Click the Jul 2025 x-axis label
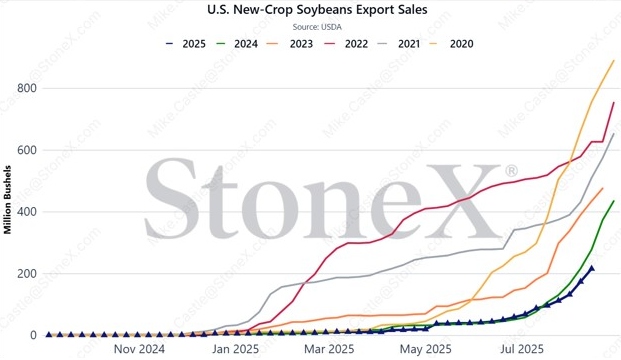The image size is (621, 360). [x=522, y=349]
